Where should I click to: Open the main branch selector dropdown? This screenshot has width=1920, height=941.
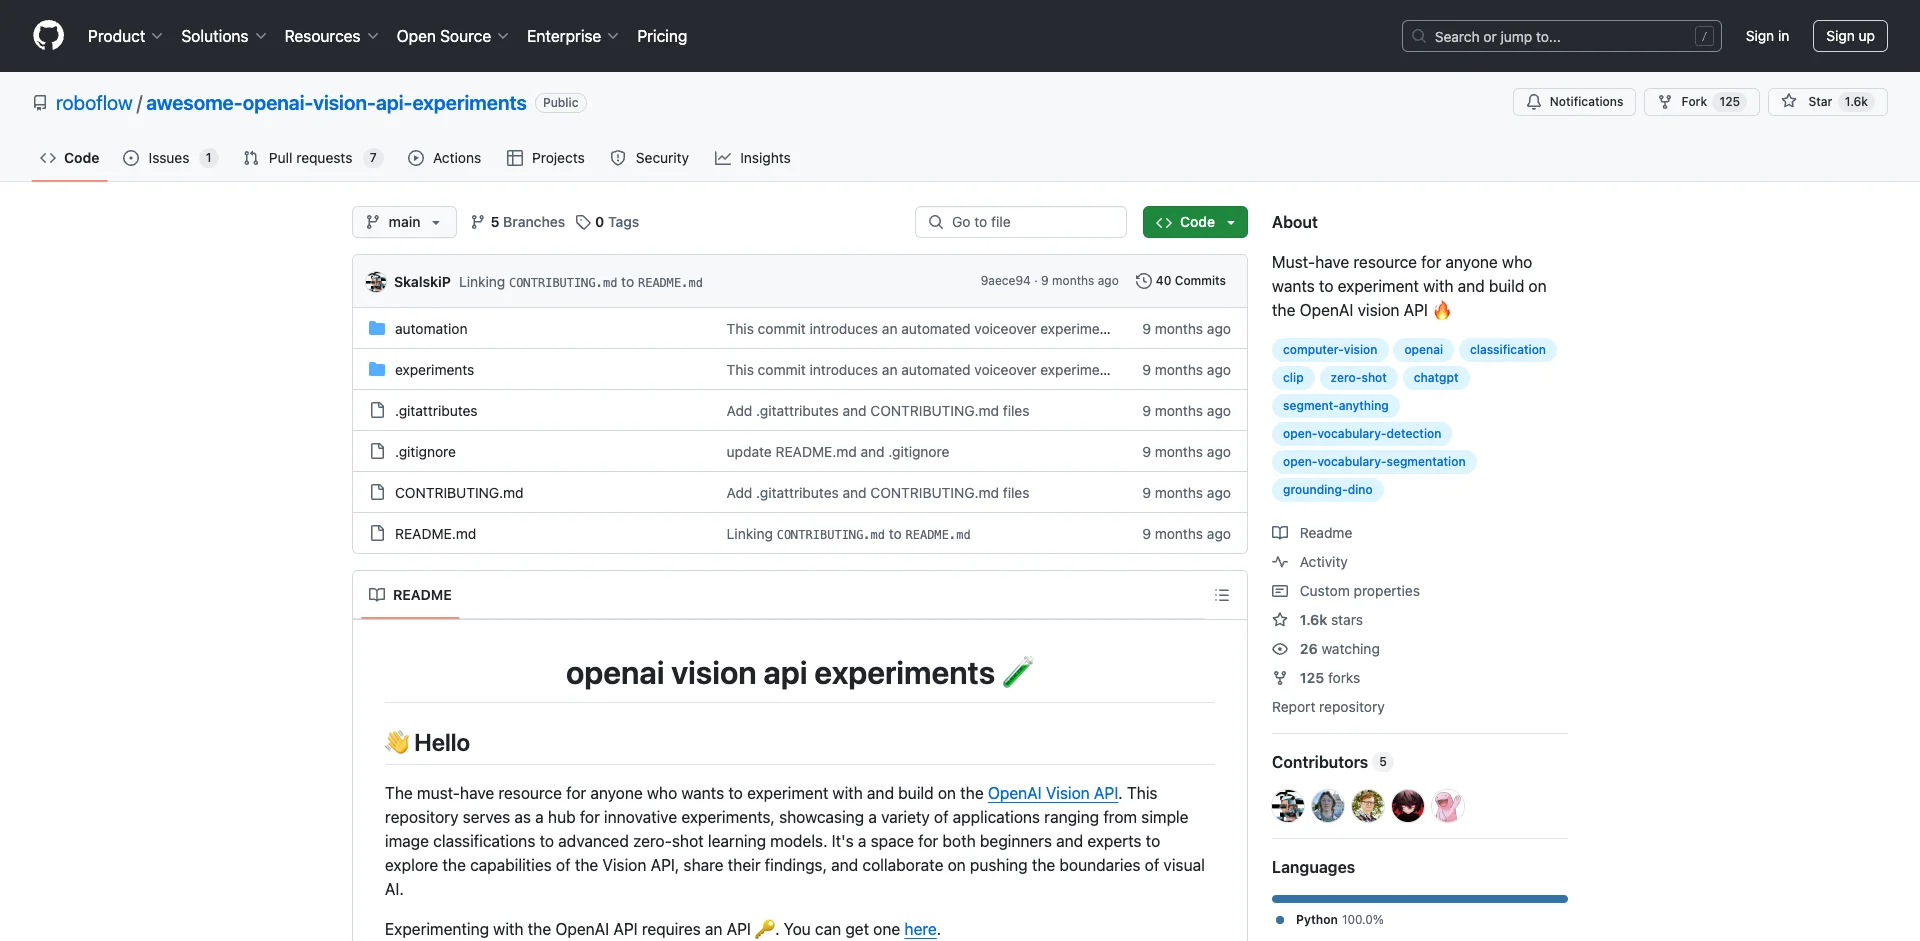pyautogui.click(x=404, y=222)
